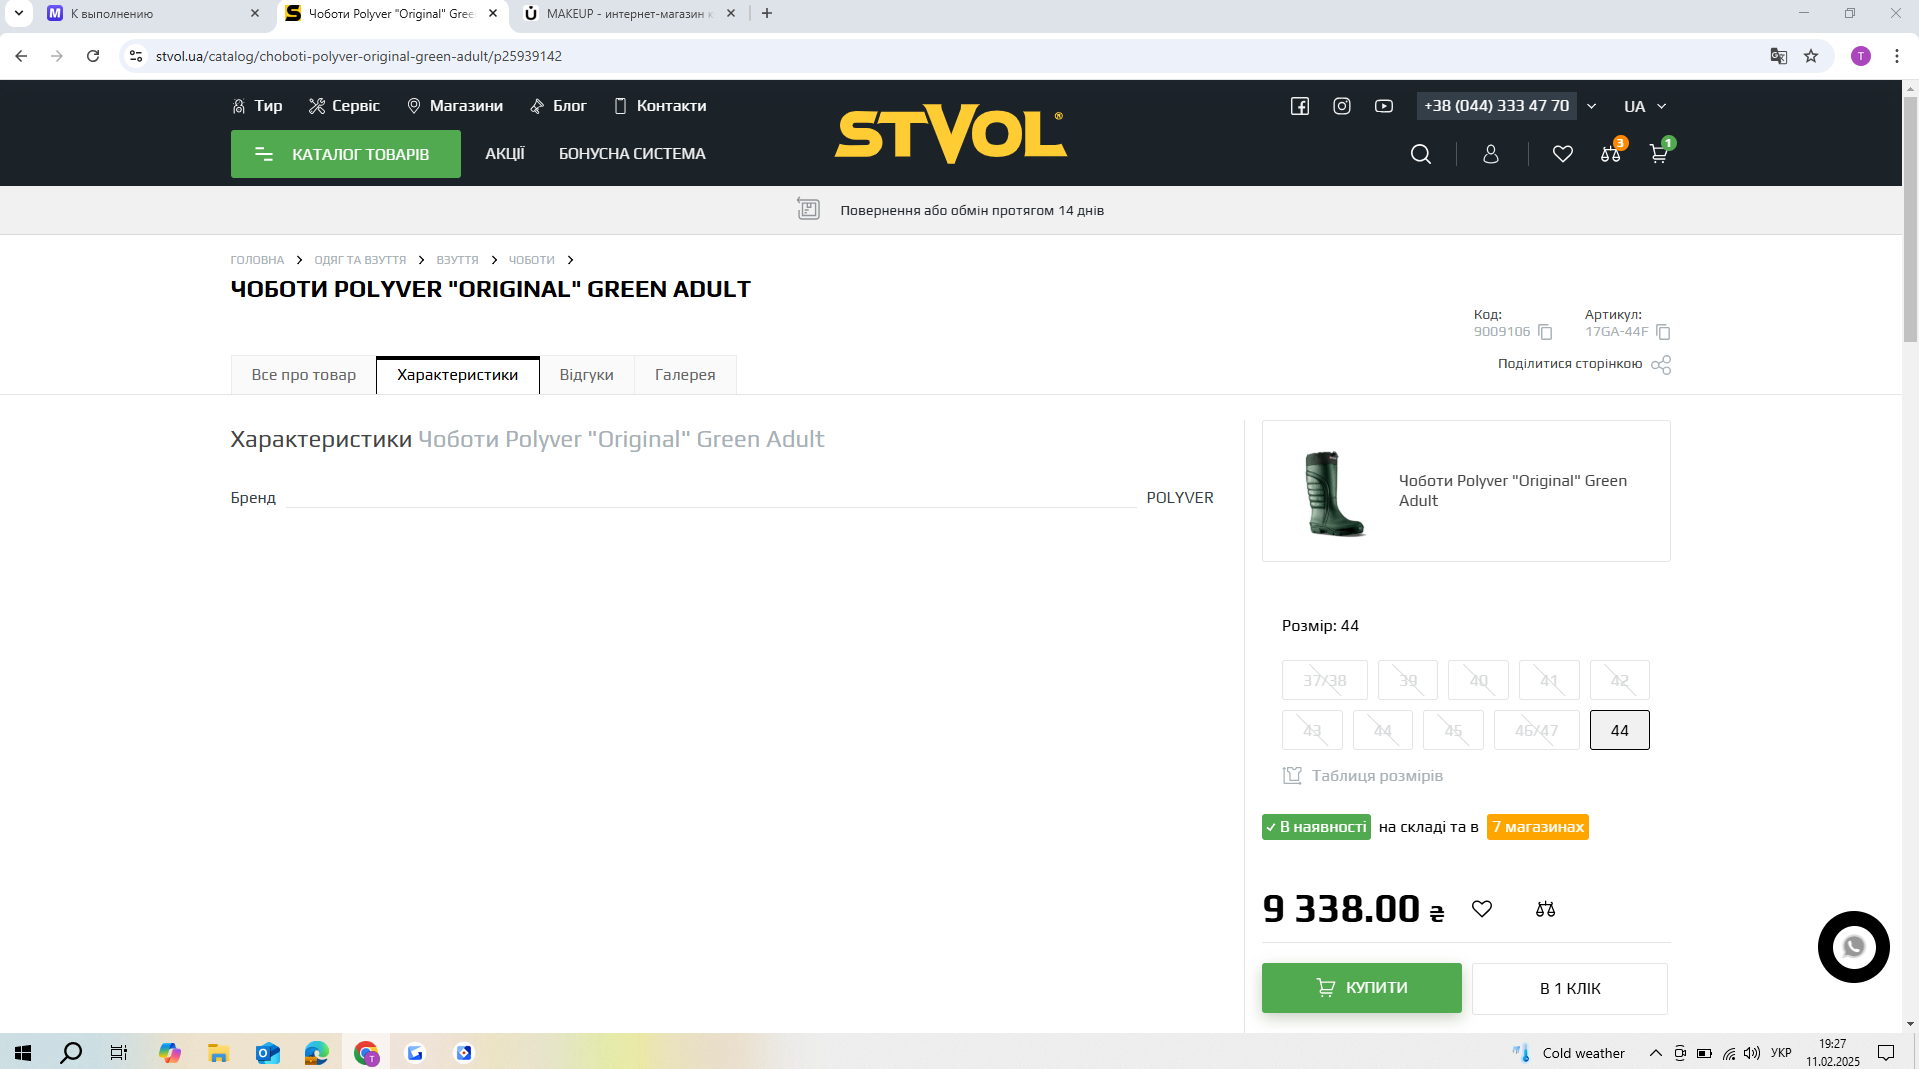Open the user account icon
This screenshot has height=1069, width=1919.
click(x=1491, y=154)
